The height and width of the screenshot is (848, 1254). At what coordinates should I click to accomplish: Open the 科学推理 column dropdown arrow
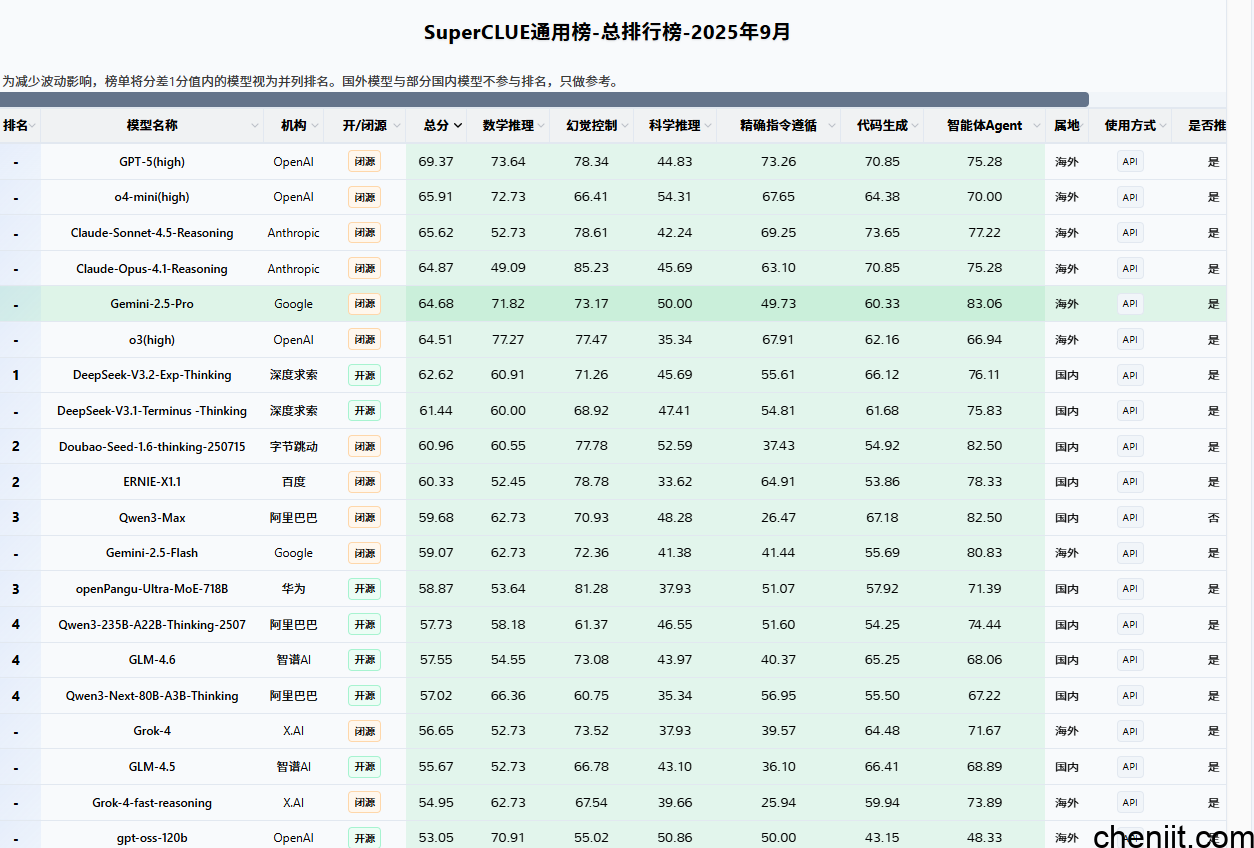[708, 126]
